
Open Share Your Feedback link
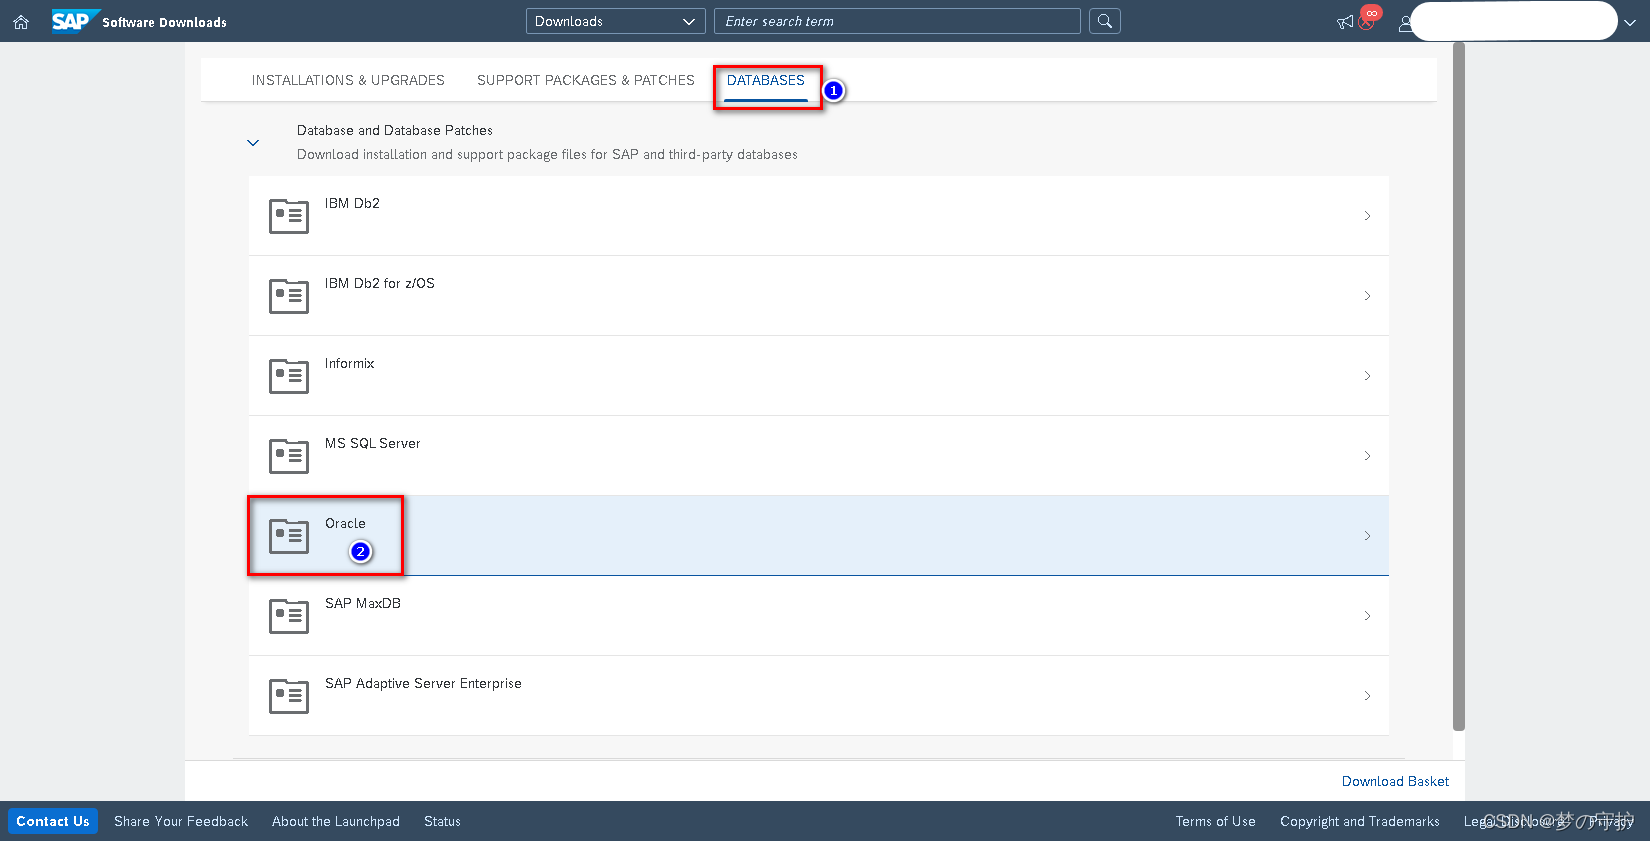click(x=181, y=821)
